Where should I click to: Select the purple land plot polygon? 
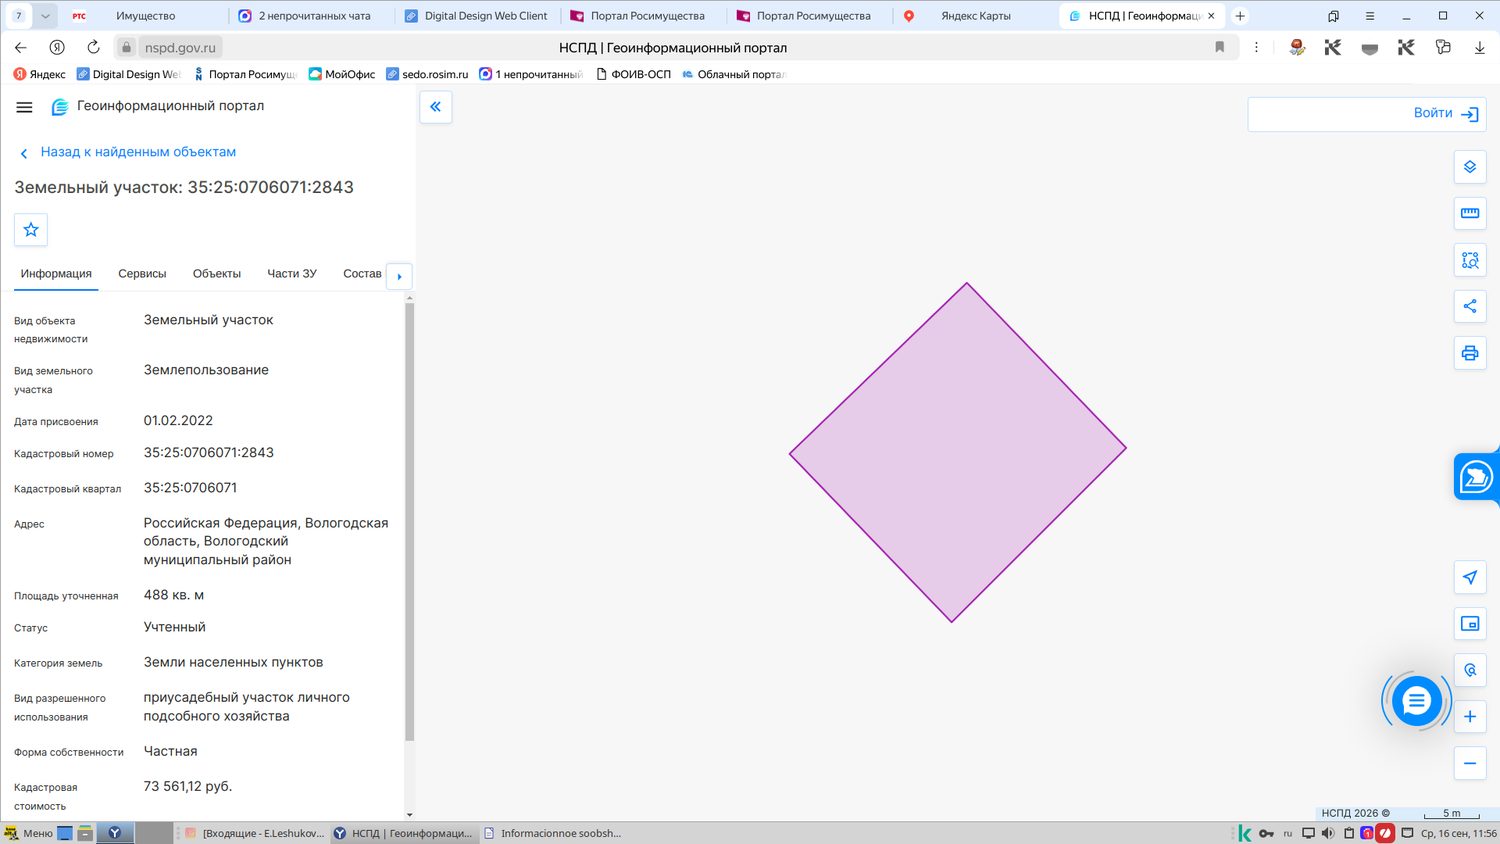pyautogui.click(x=957, y=452)
